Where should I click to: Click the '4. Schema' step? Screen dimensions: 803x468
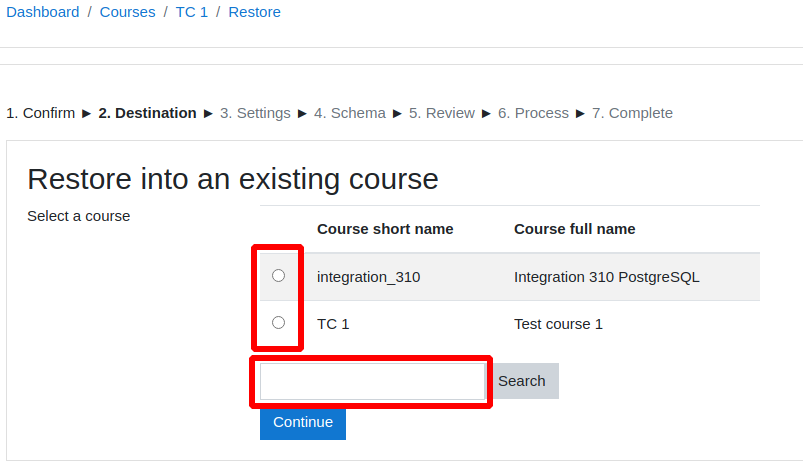(x=350, y=113)
